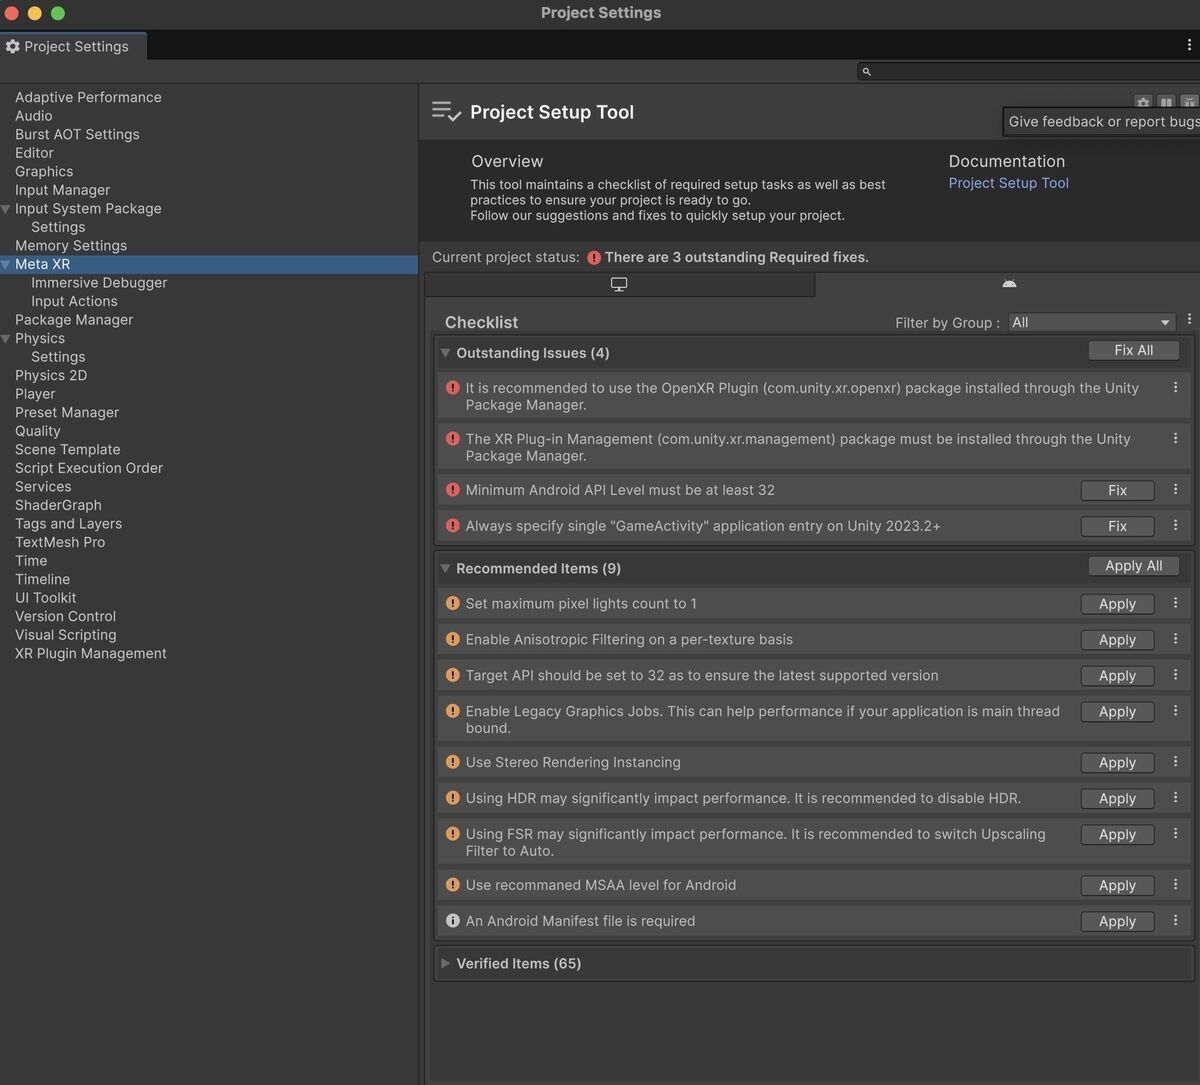This screenshot has height=1085, width=1200.
Task: Select Adaptive Performance in the settings list
Action: [88, 97]
